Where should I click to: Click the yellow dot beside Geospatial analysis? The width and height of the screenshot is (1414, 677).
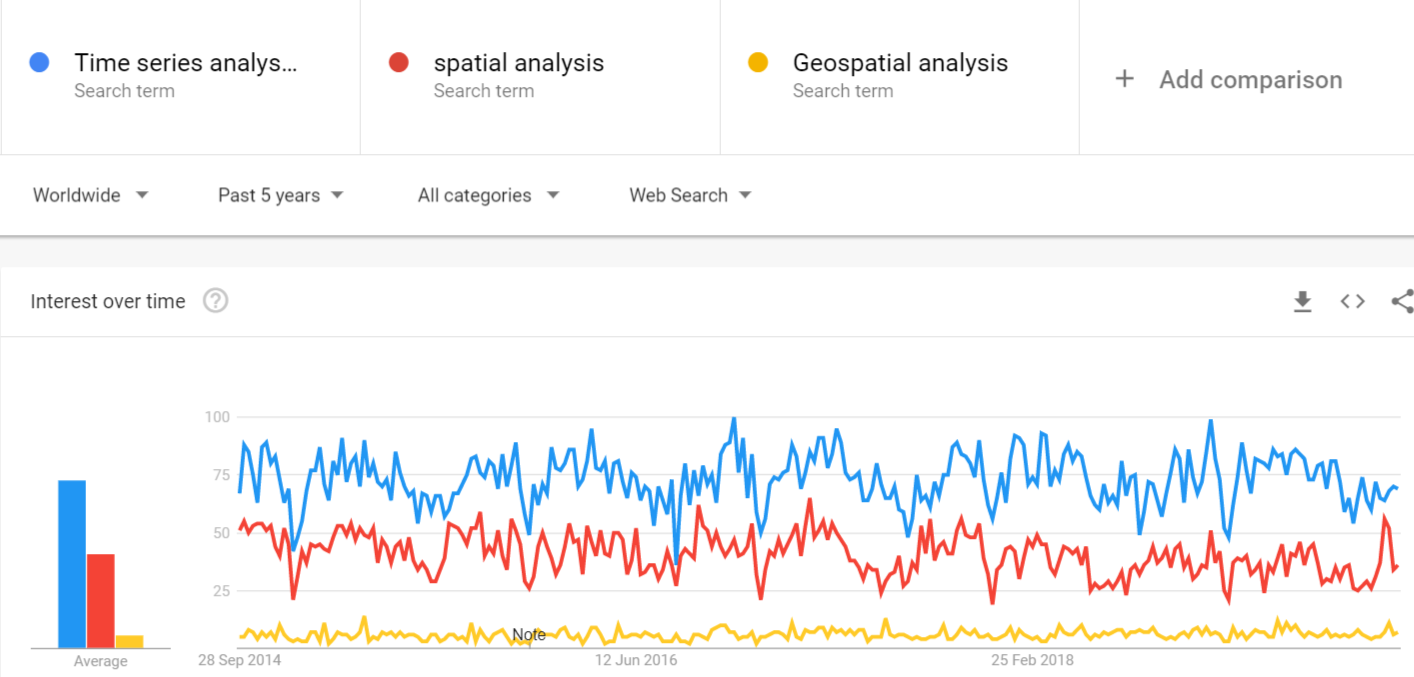pyautogui.click(x=758, y=63)
